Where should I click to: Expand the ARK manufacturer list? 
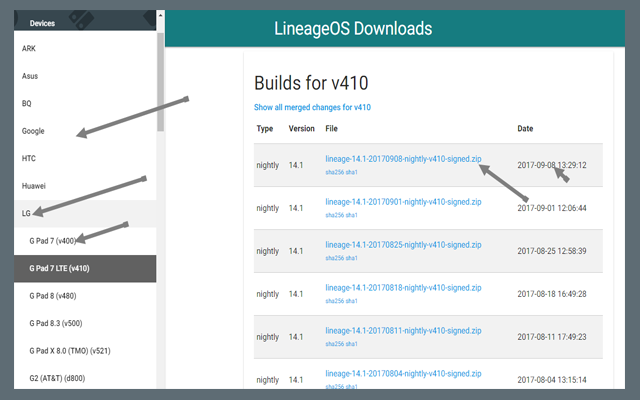coord(29,48)
